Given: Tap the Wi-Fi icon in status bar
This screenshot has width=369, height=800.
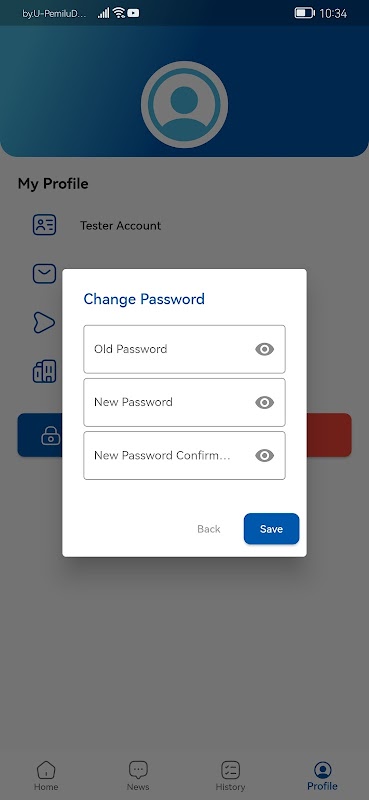Looking at the screenshot, I should tap(119, 13).
